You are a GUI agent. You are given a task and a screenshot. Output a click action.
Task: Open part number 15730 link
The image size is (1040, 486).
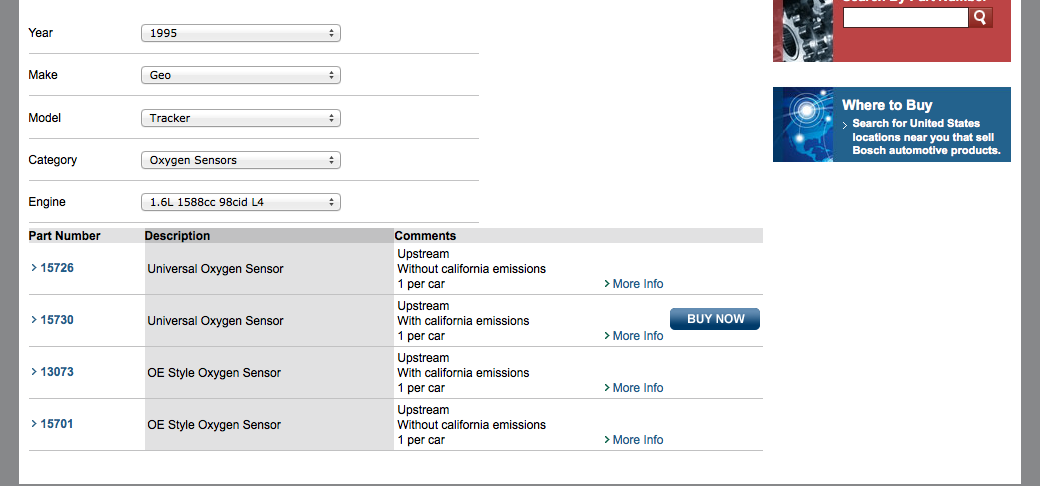coord(56,320)
